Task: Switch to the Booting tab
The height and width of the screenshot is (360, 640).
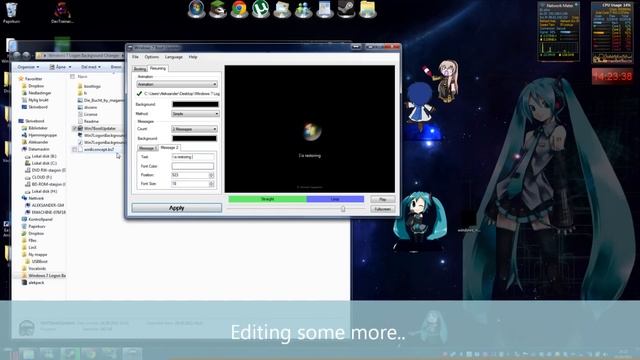Action: point(140,69)
